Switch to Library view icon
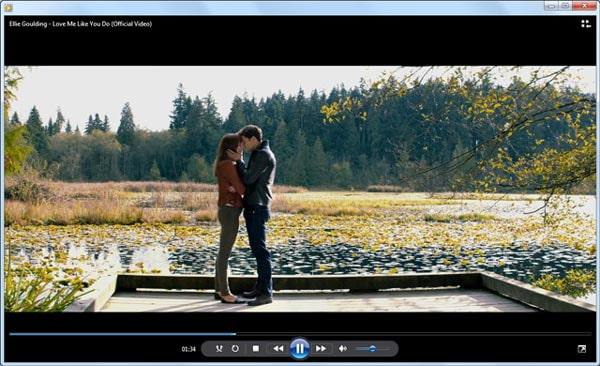 click(585, 24)
